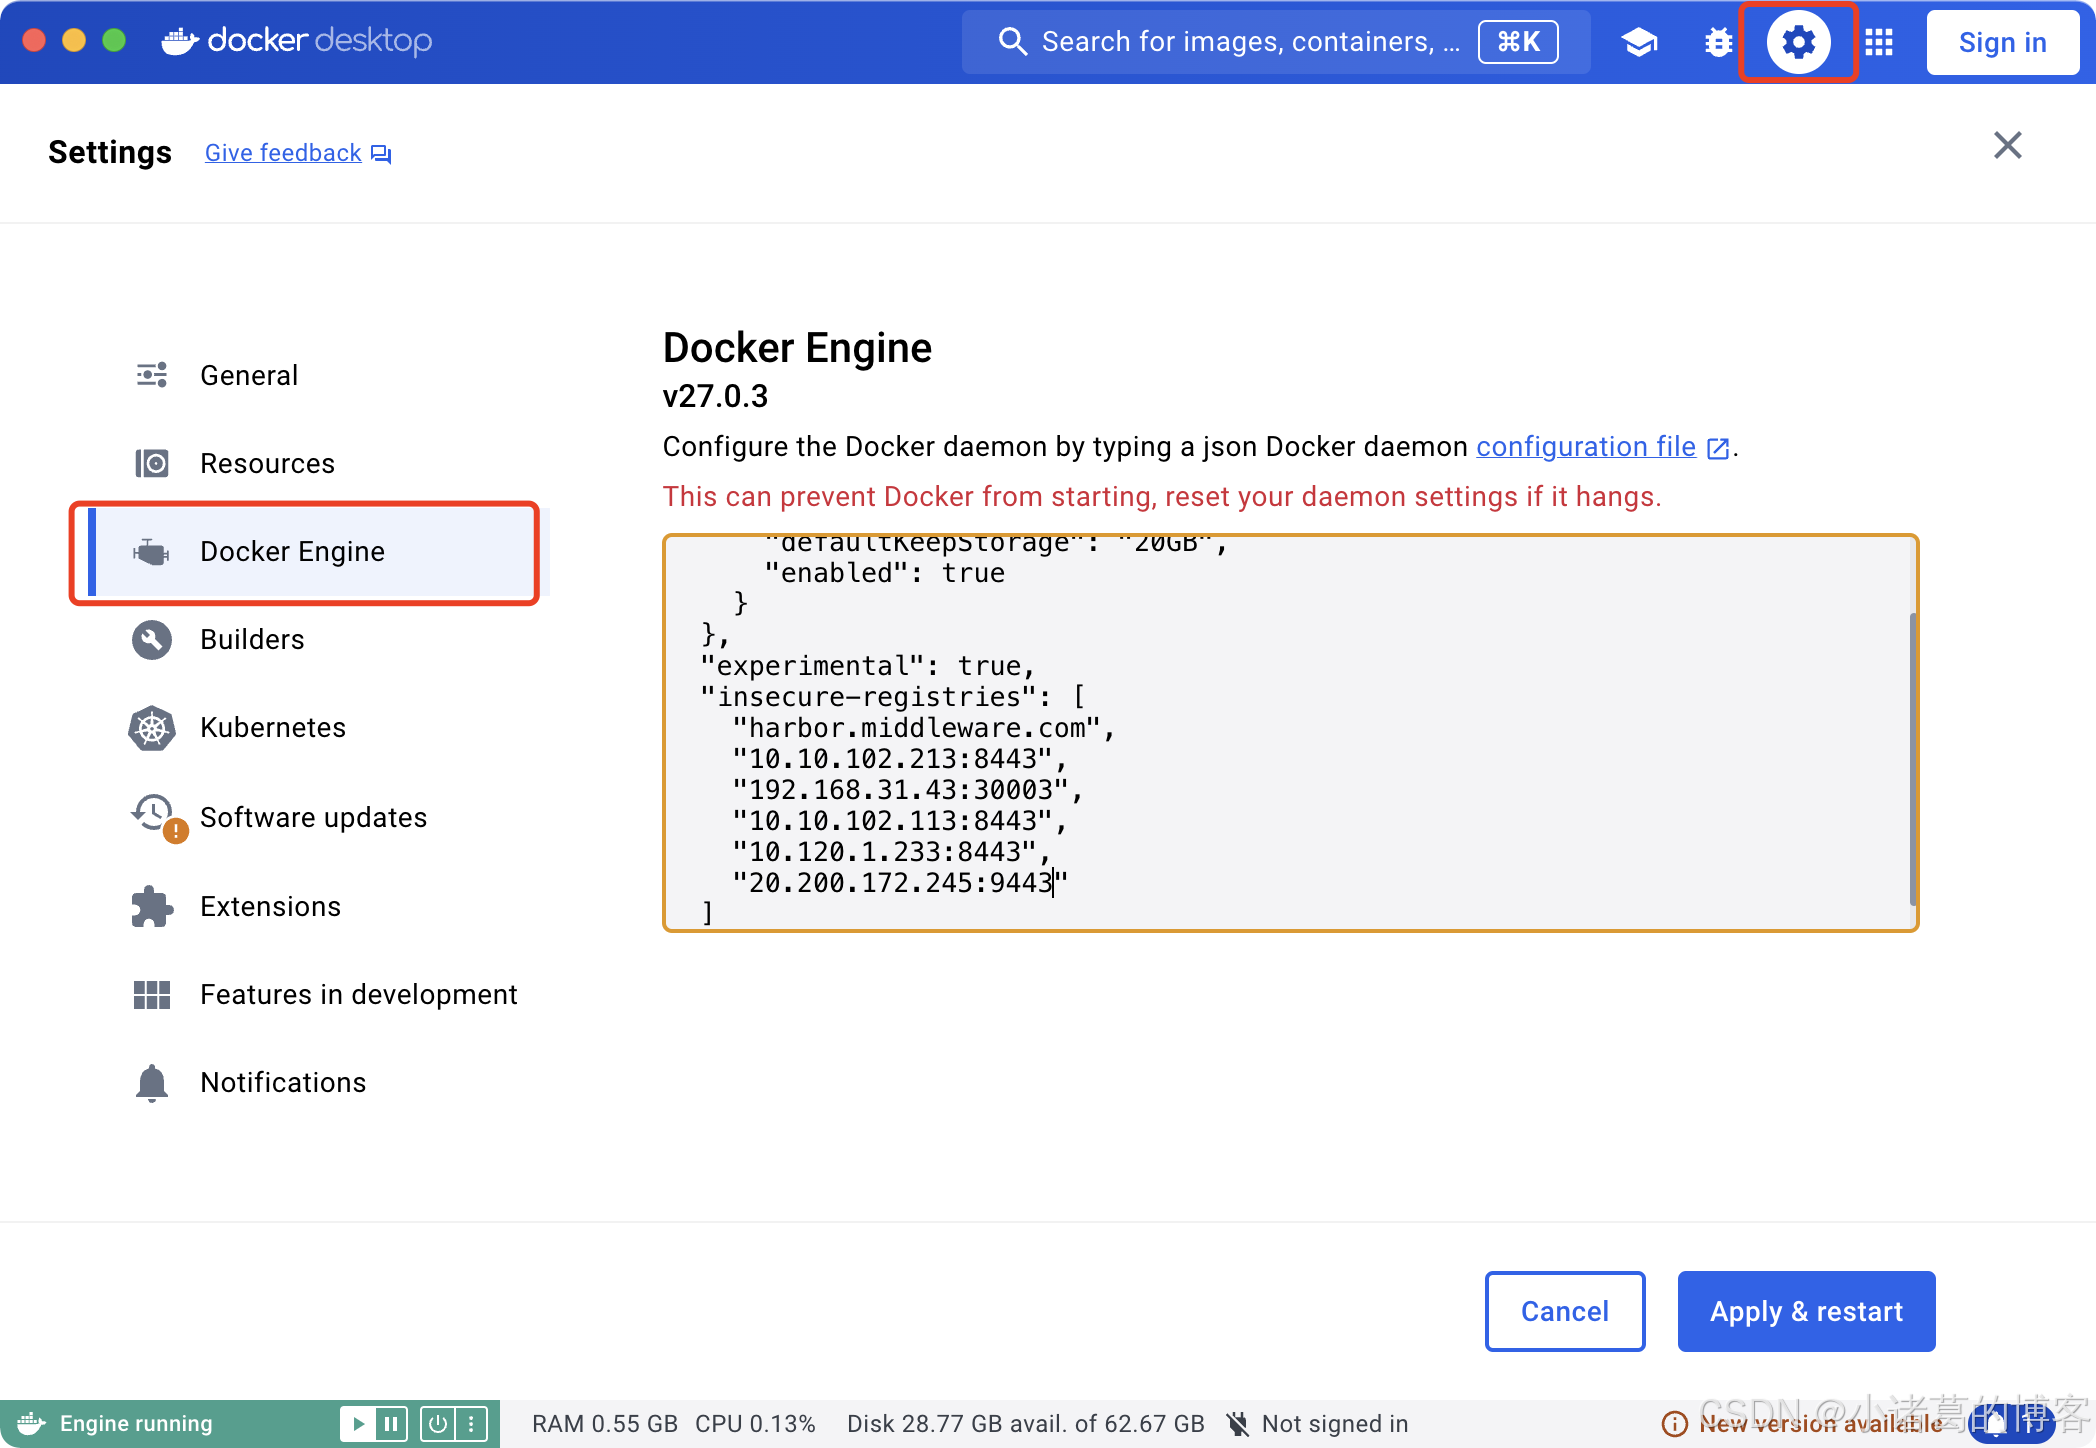Open the Kubernetes settings section
Viewport: 2096px width, 1448px height.
272,728
